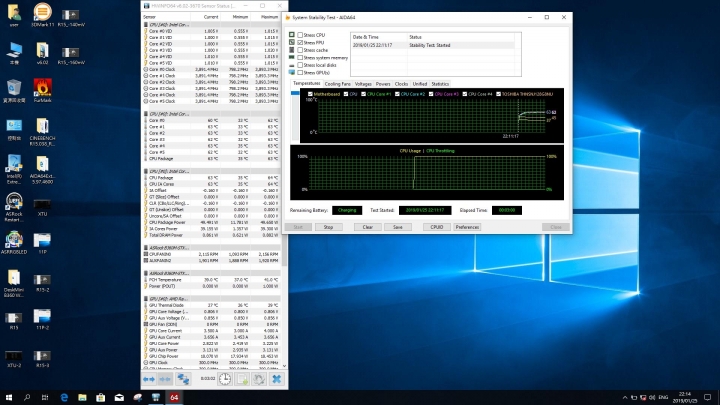Screen dimensions: 720x405
Task: Launch Microsoft Edge from taskbar
Action: (x=64, y=398)
